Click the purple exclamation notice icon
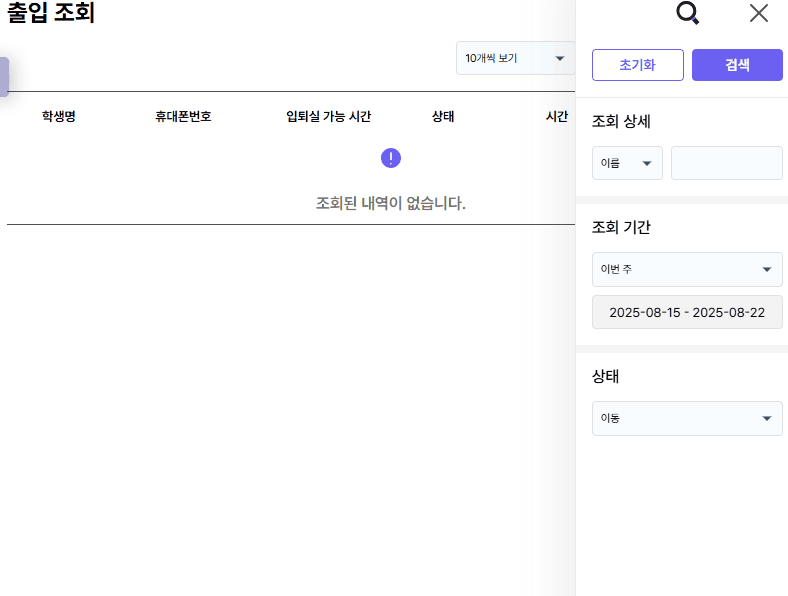This screenshot has width=788, height=596. tap(391, 158)
